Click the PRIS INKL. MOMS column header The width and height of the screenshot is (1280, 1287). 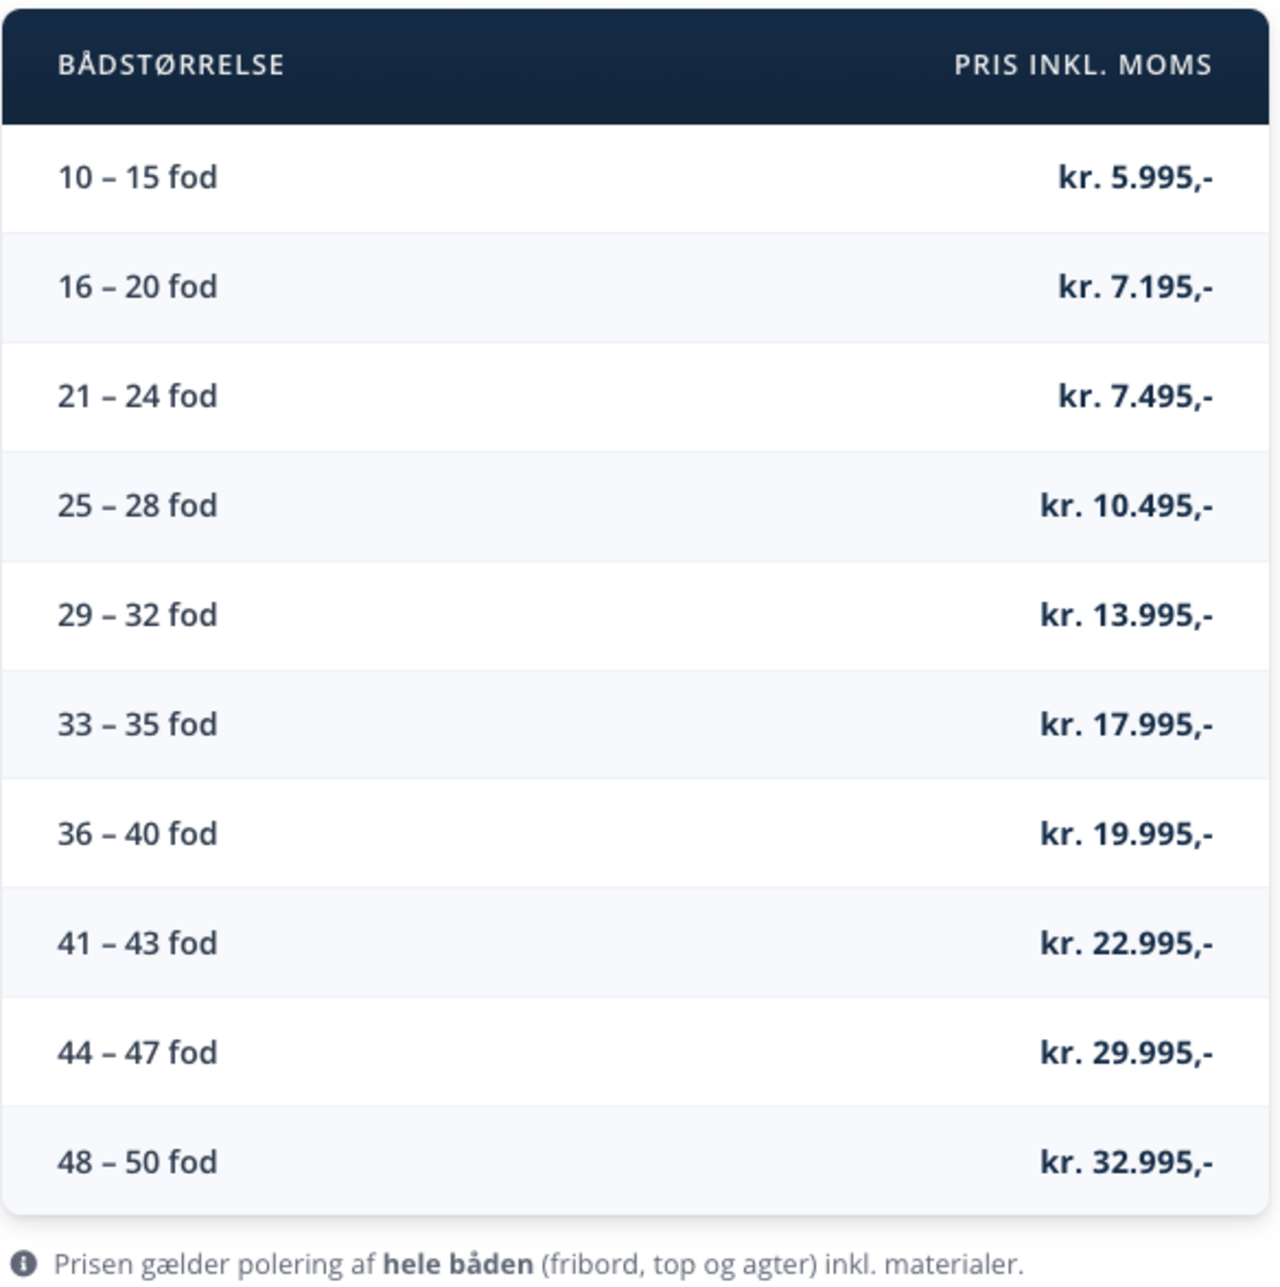pos(1082,65)
